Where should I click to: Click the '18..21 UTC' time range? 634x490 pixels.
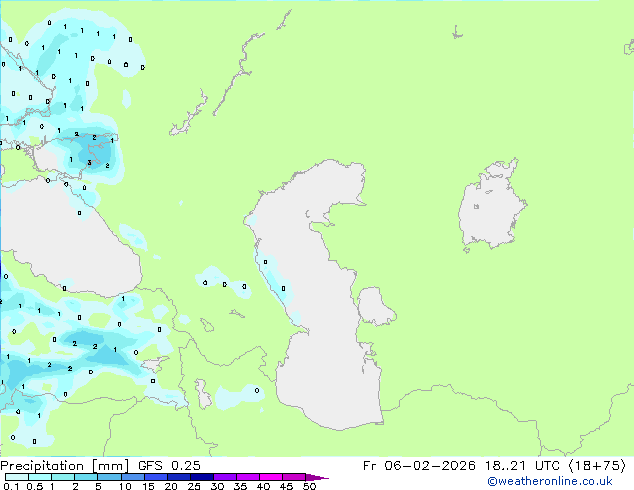pyautogui.click(x=522, y=466)
